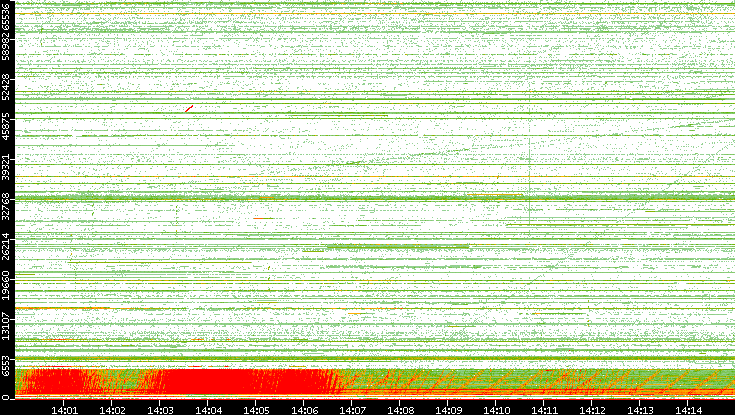
Task: Select the 14:06 time axis label
Action: tap(305, 408)
